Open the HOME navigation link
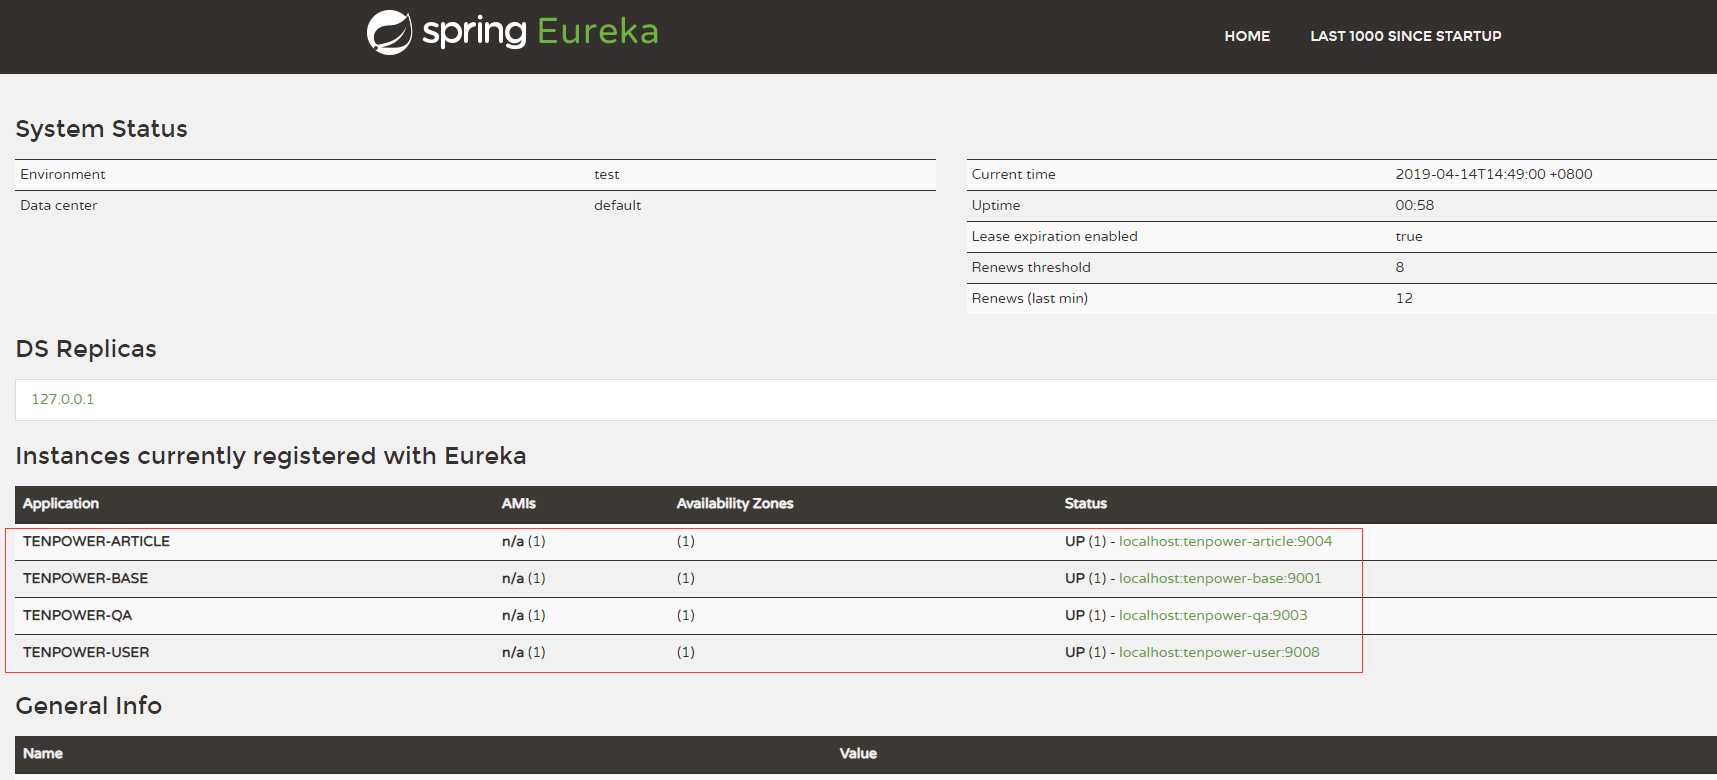This screenshot has width=1717, height=780. pyautogui.click(x=1247, y=36)
